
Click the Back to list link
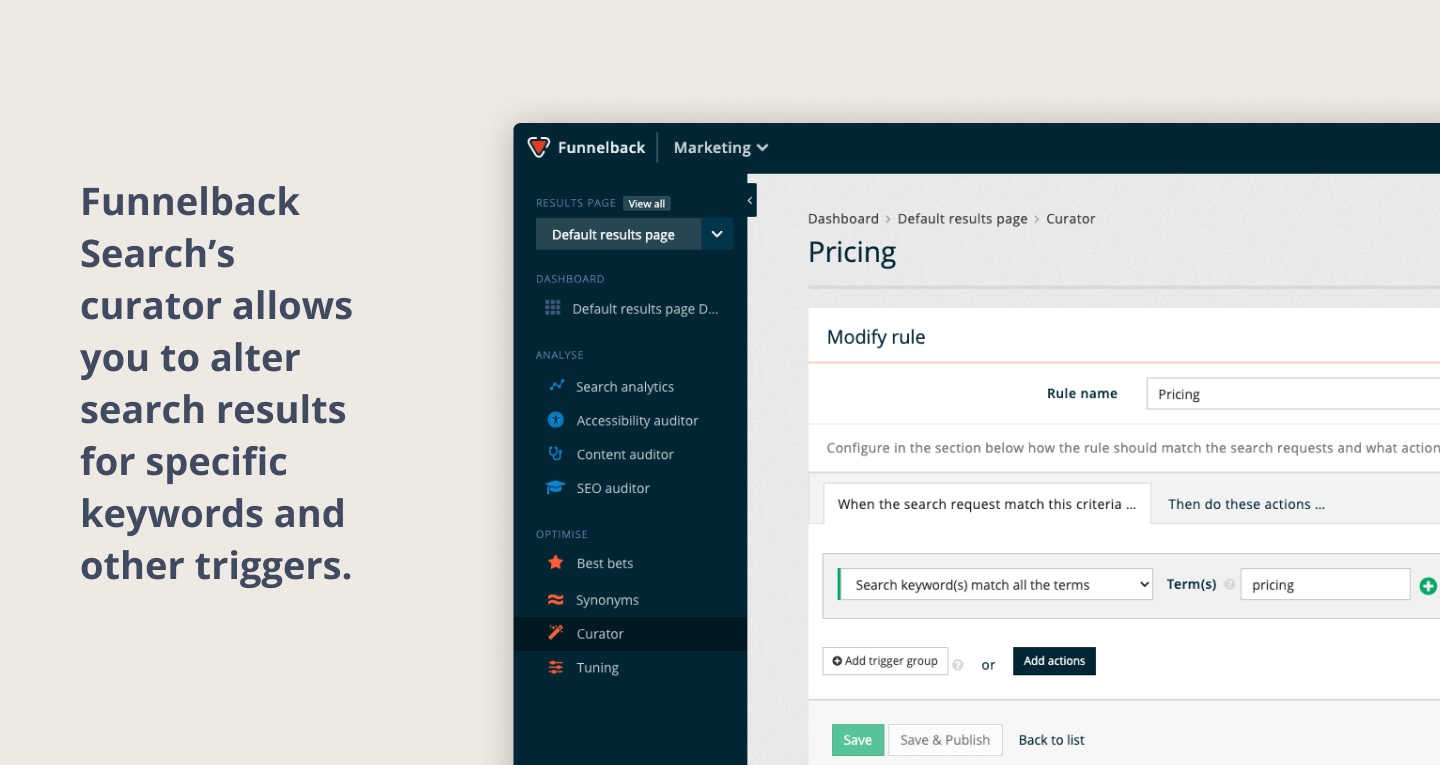1051,740
